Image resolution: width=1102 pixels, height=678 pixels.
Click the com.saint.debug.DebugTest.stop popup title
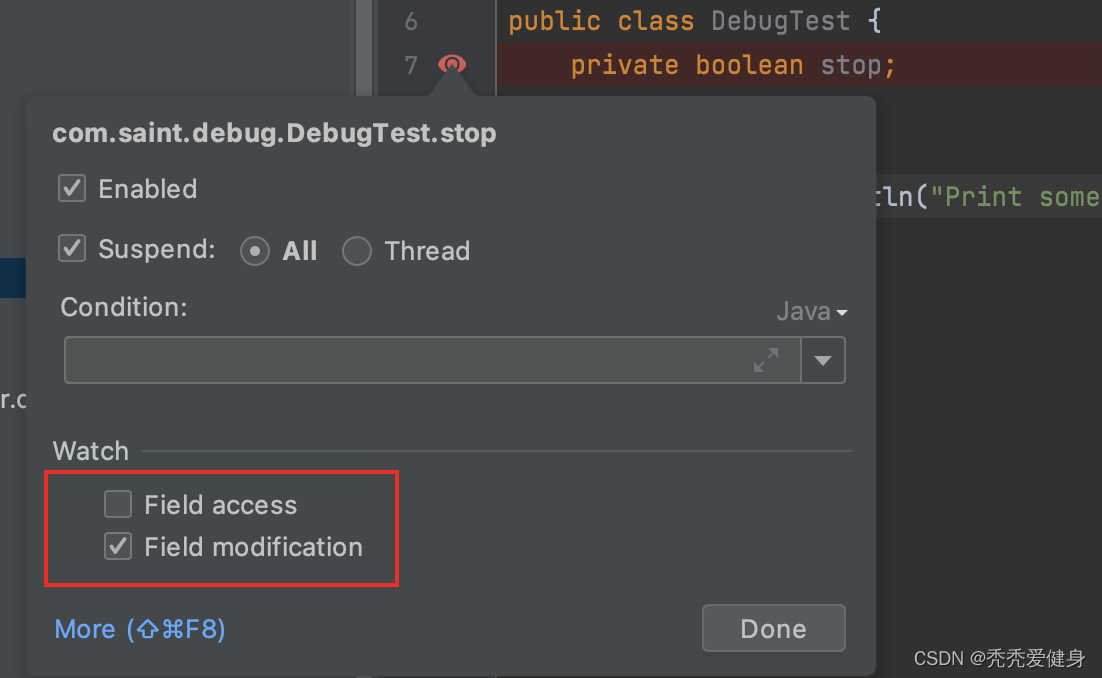point(274,133)
